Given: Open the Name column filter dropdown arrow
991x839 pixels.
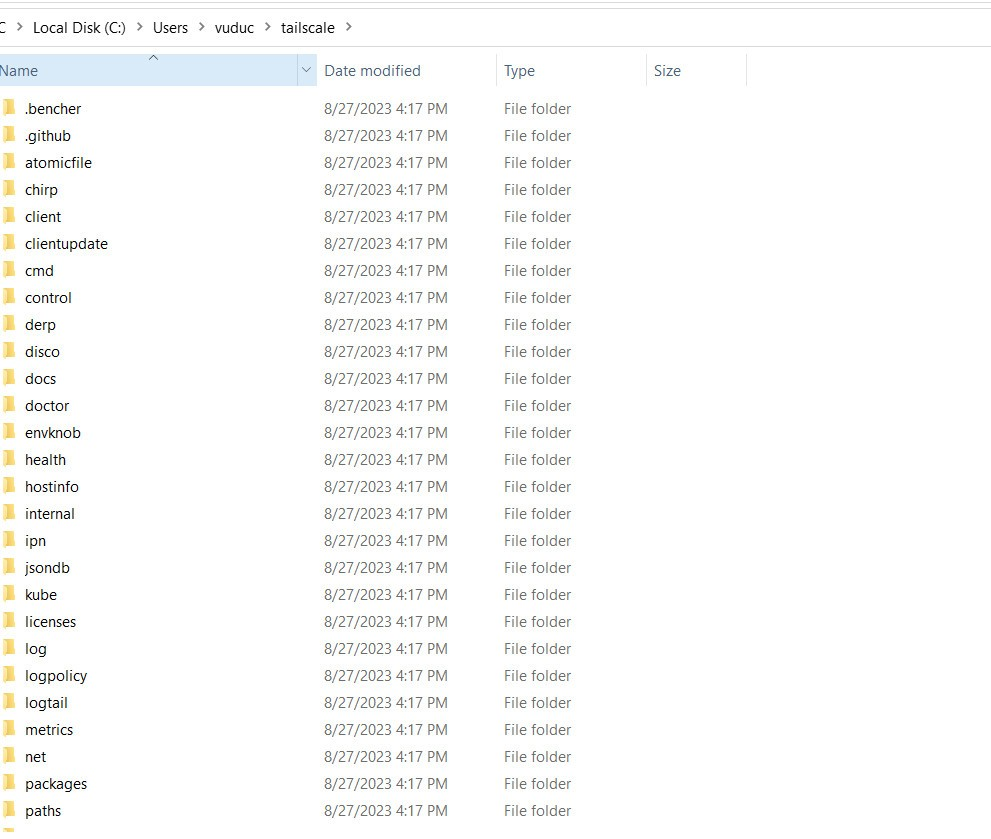Looking at the screenshot, I should pyautogui.click(x=307, y=70).
